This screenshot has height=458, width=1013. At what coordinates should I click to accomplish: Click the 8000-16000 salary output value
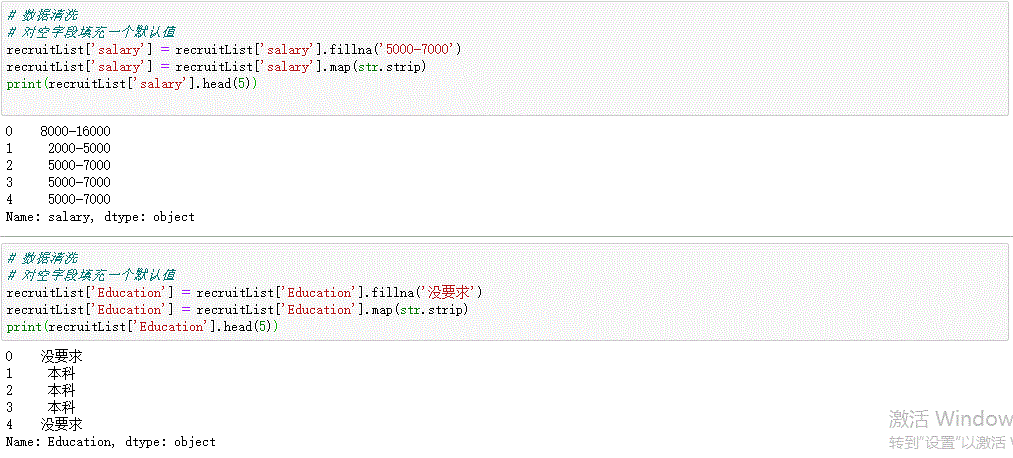75,131
